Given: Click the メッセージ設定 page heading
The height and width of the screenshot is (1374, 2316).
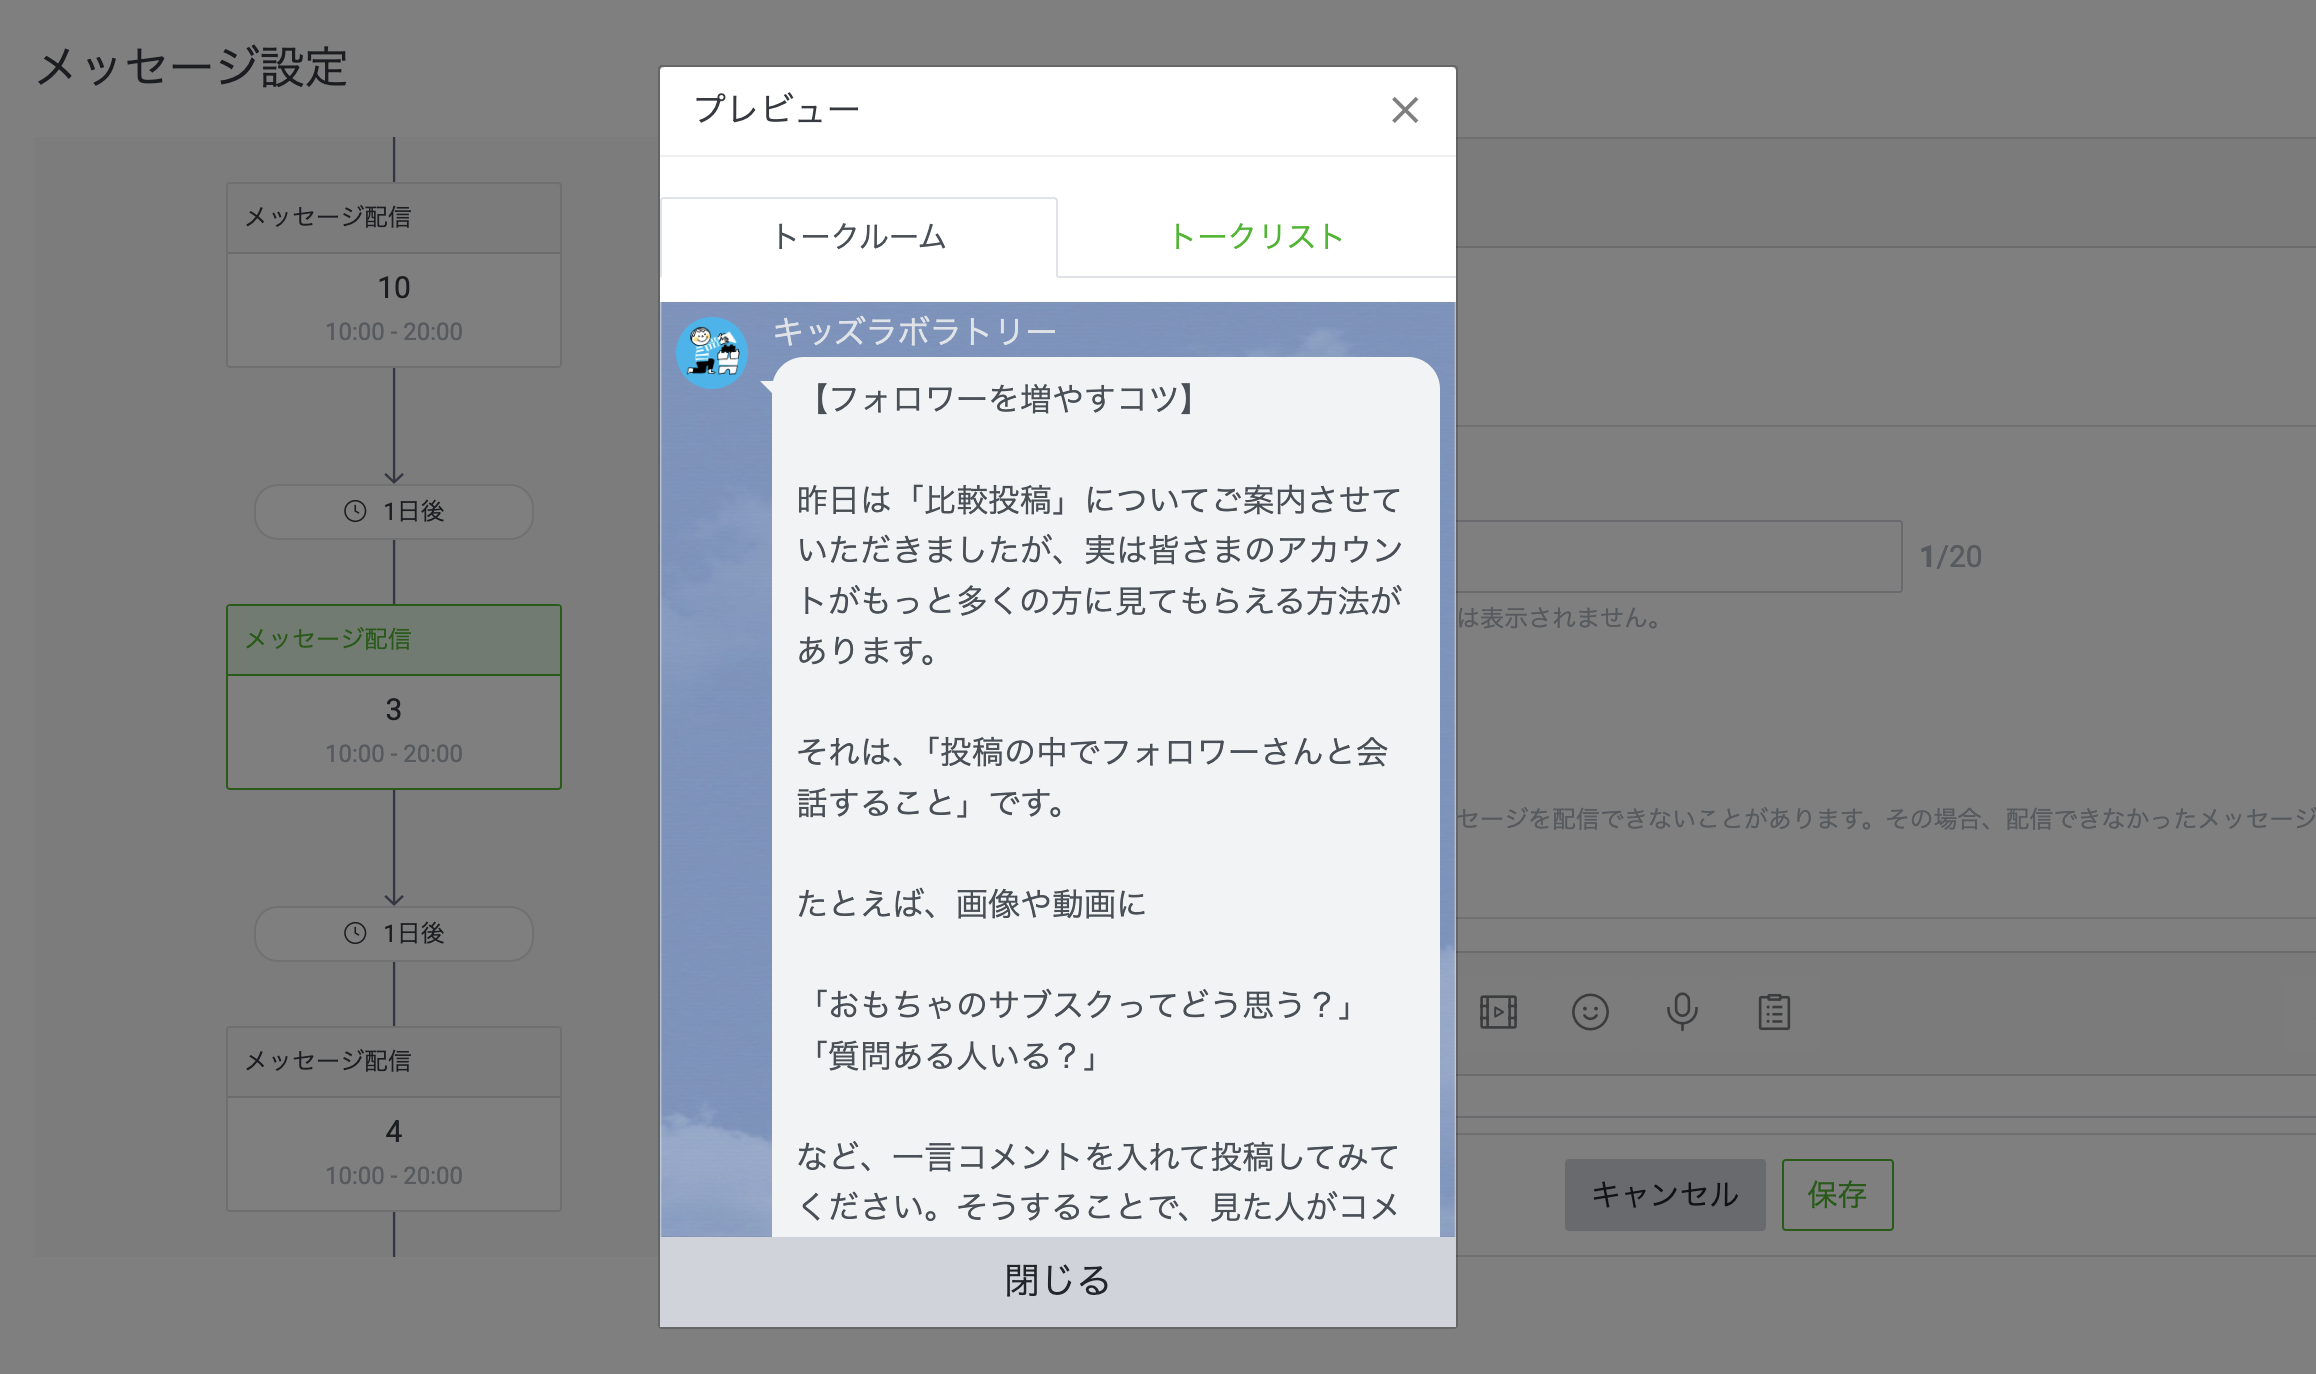Looking at the screenshot, I should click(x=192, y=68).
